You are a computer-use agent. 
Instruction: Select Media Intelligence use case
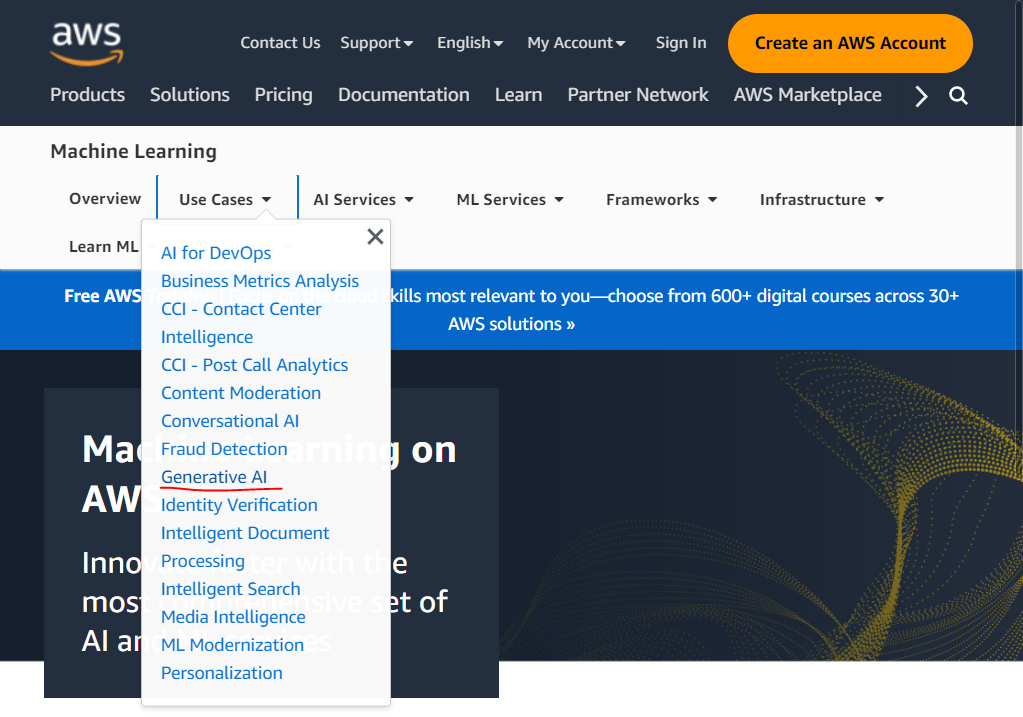[233, 617]
